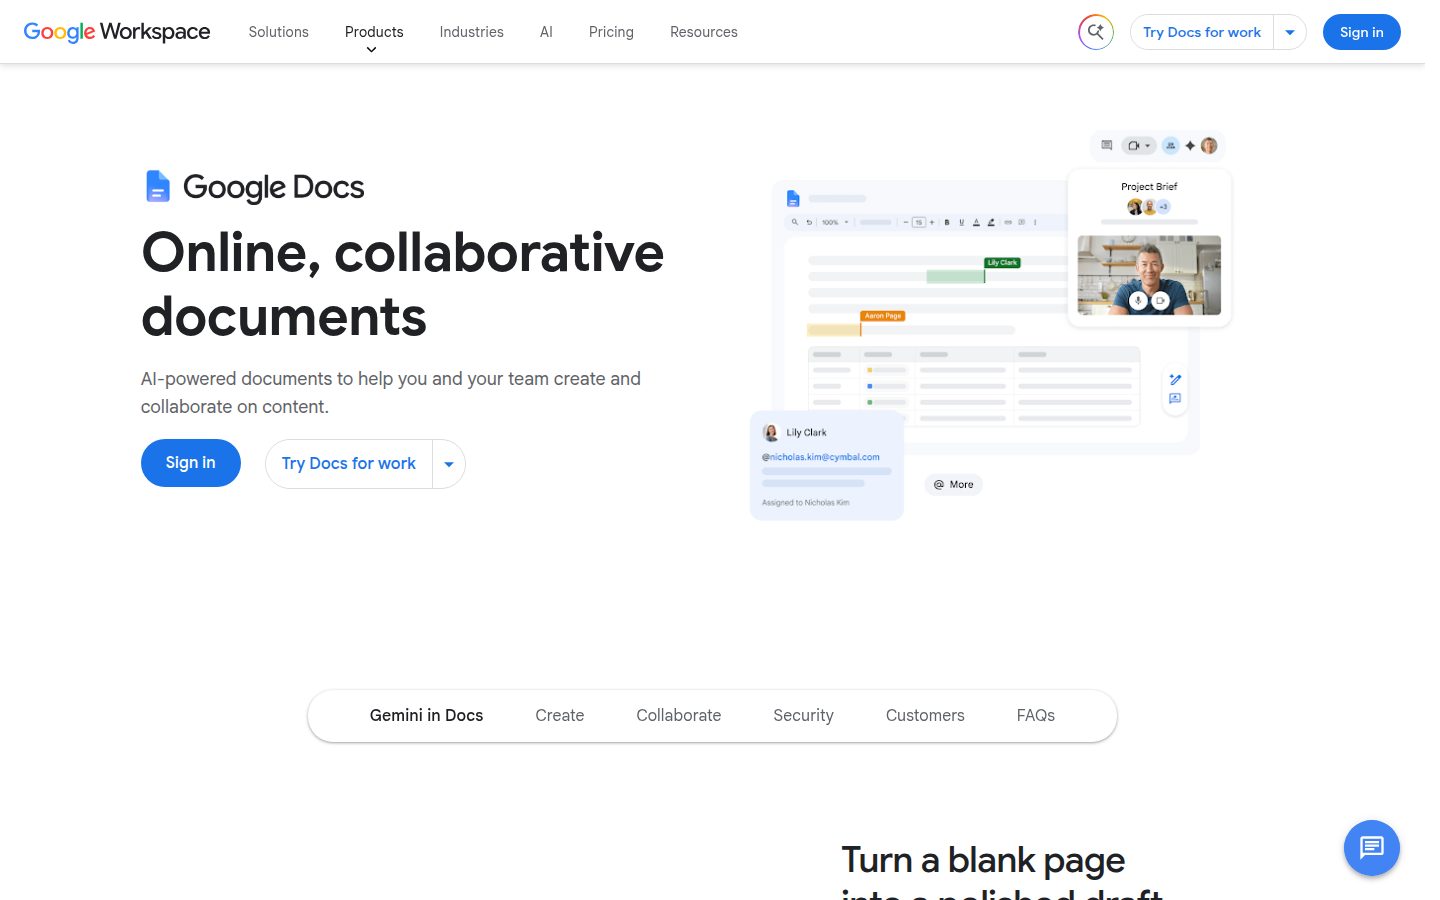
Task: Select the Gemini in Docs tab
Action: point(426,716)
